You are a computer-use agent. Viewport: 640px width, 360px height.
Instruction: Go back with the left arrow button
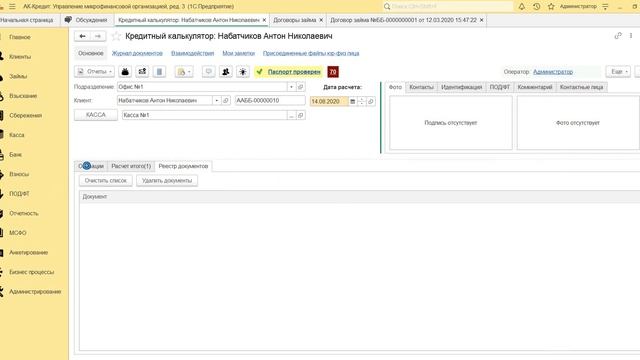point(82,36)
